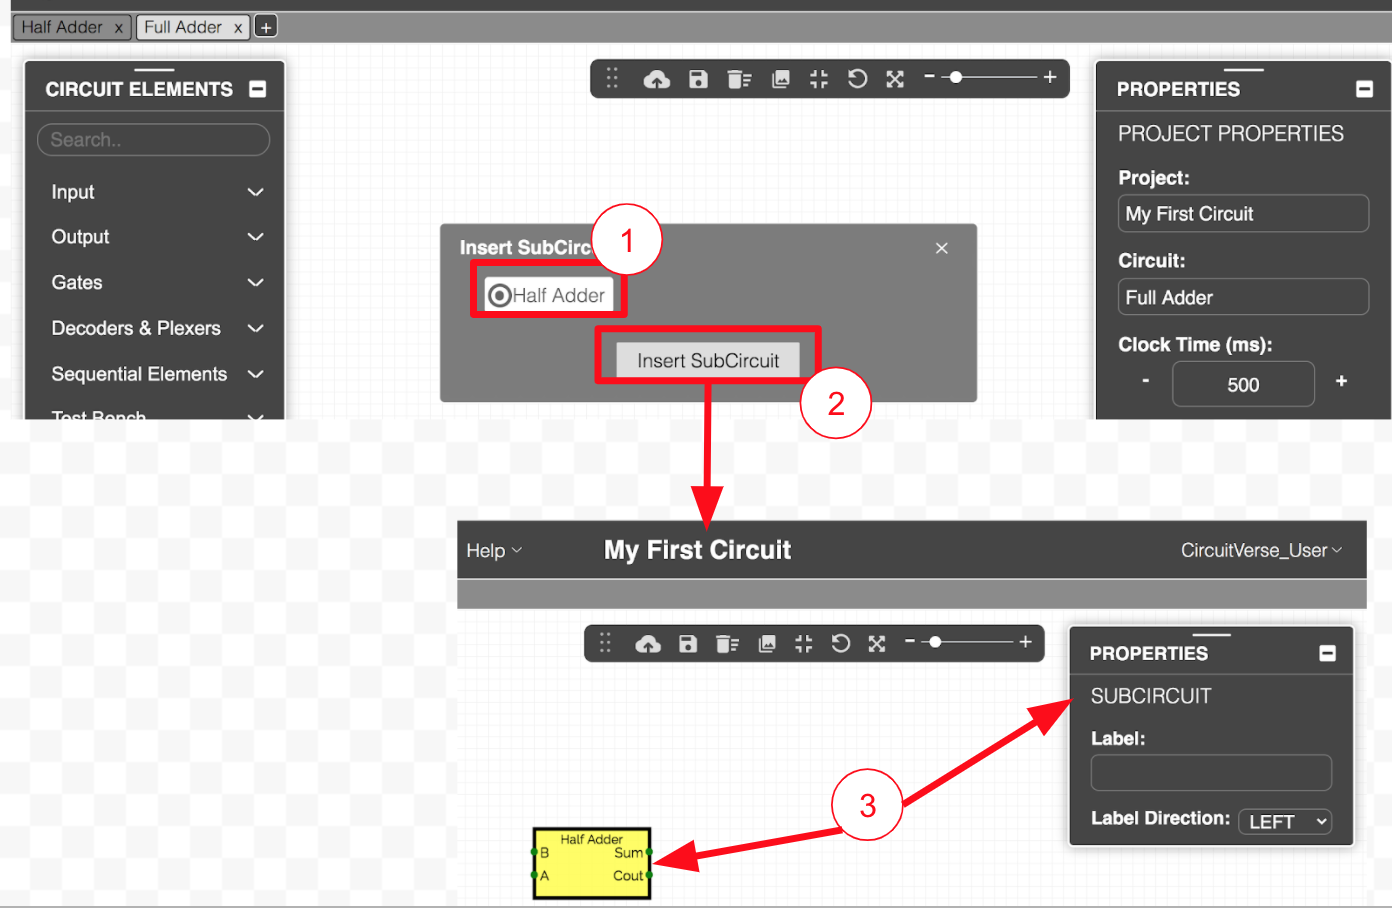This screenshot has width=1392, height=910.
Task: Select the Half Adder radio option
Action: [500, 295]
